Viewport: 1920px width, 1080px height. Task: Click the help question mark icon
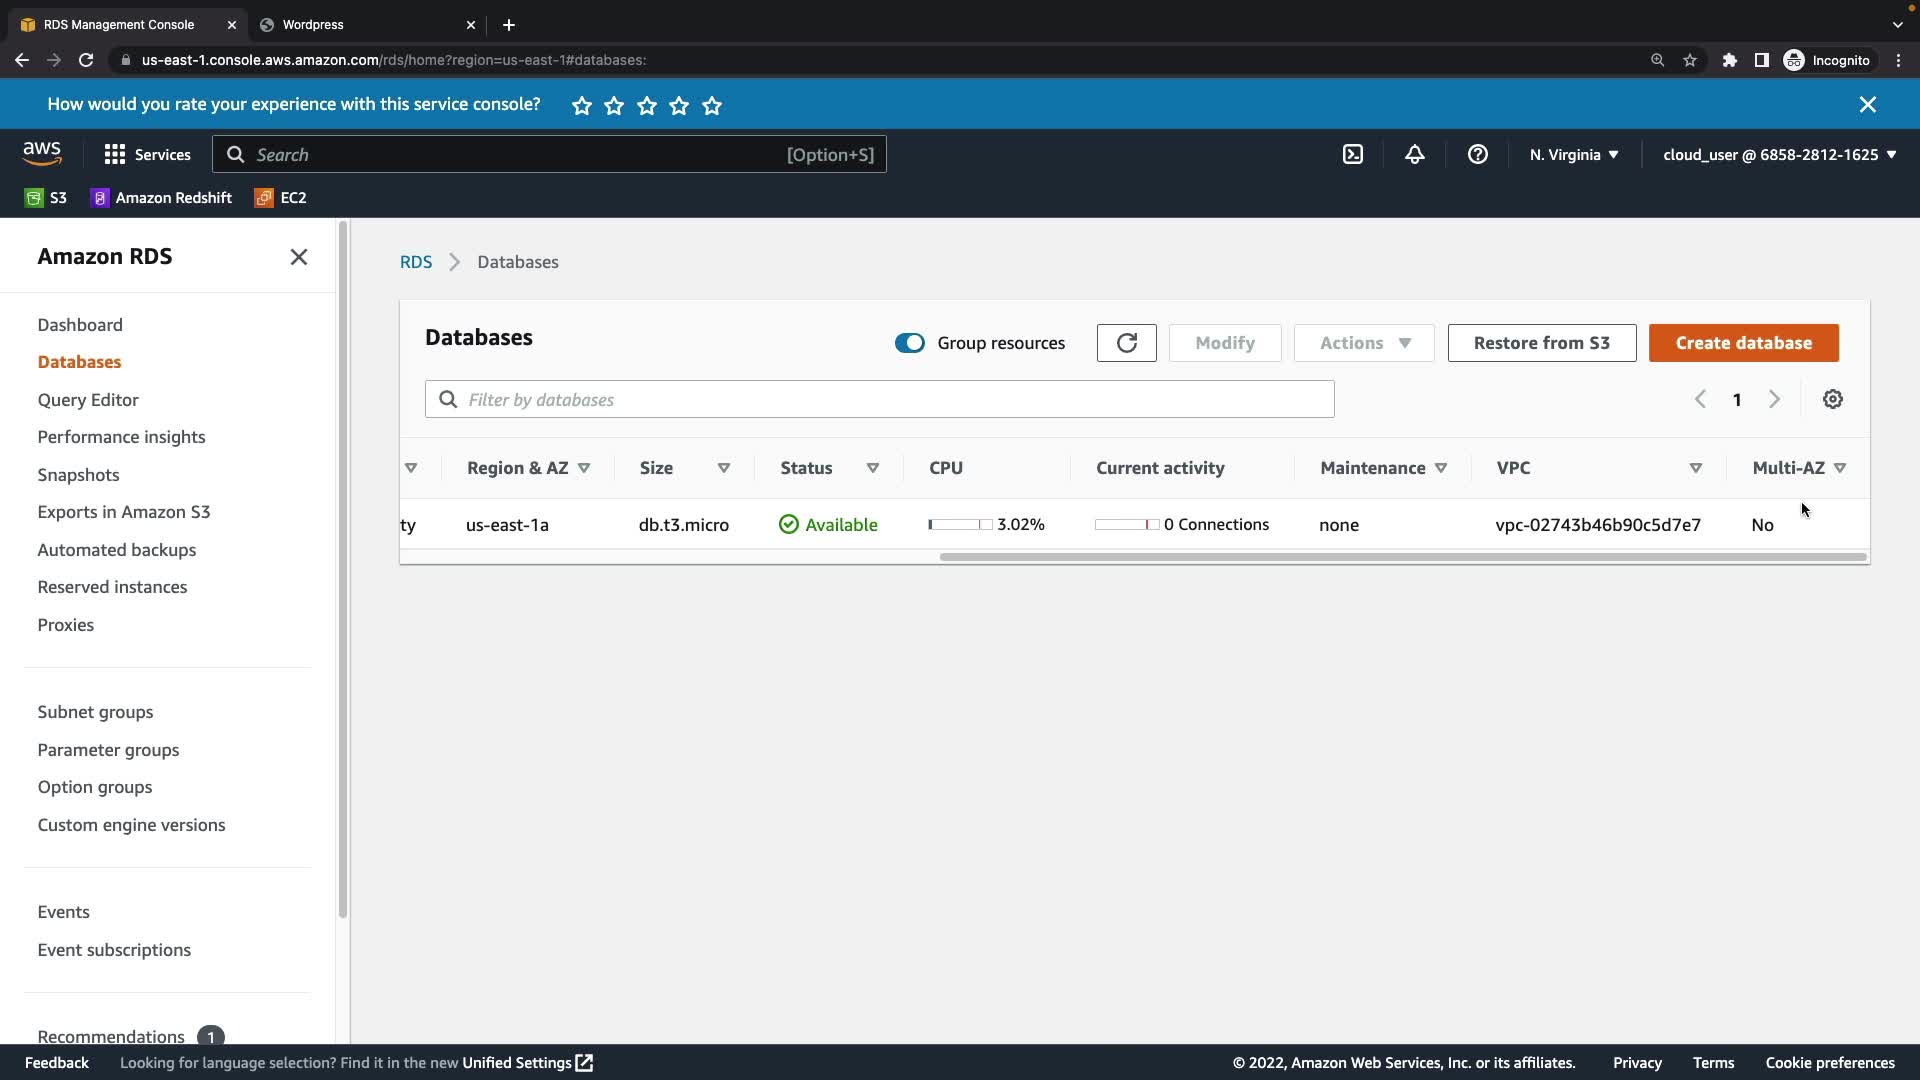tap(1477, 155)
